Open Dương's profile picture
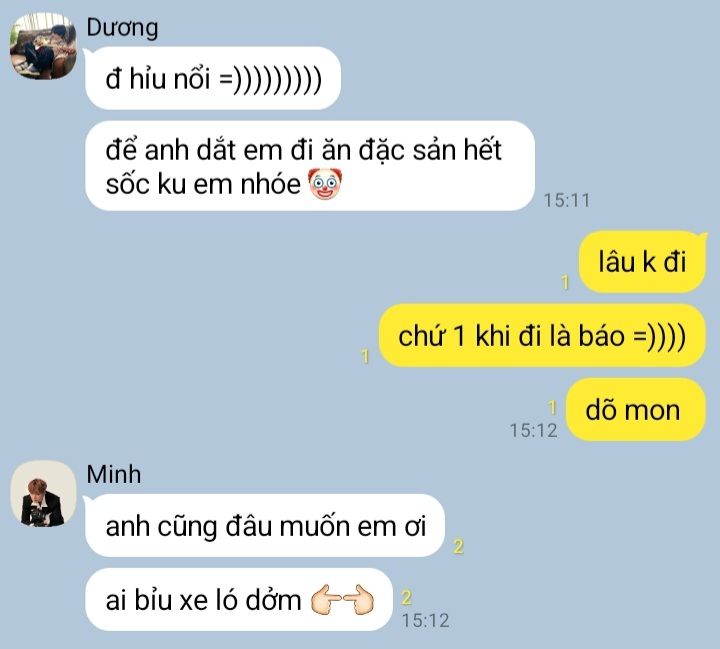 point(43,46)
